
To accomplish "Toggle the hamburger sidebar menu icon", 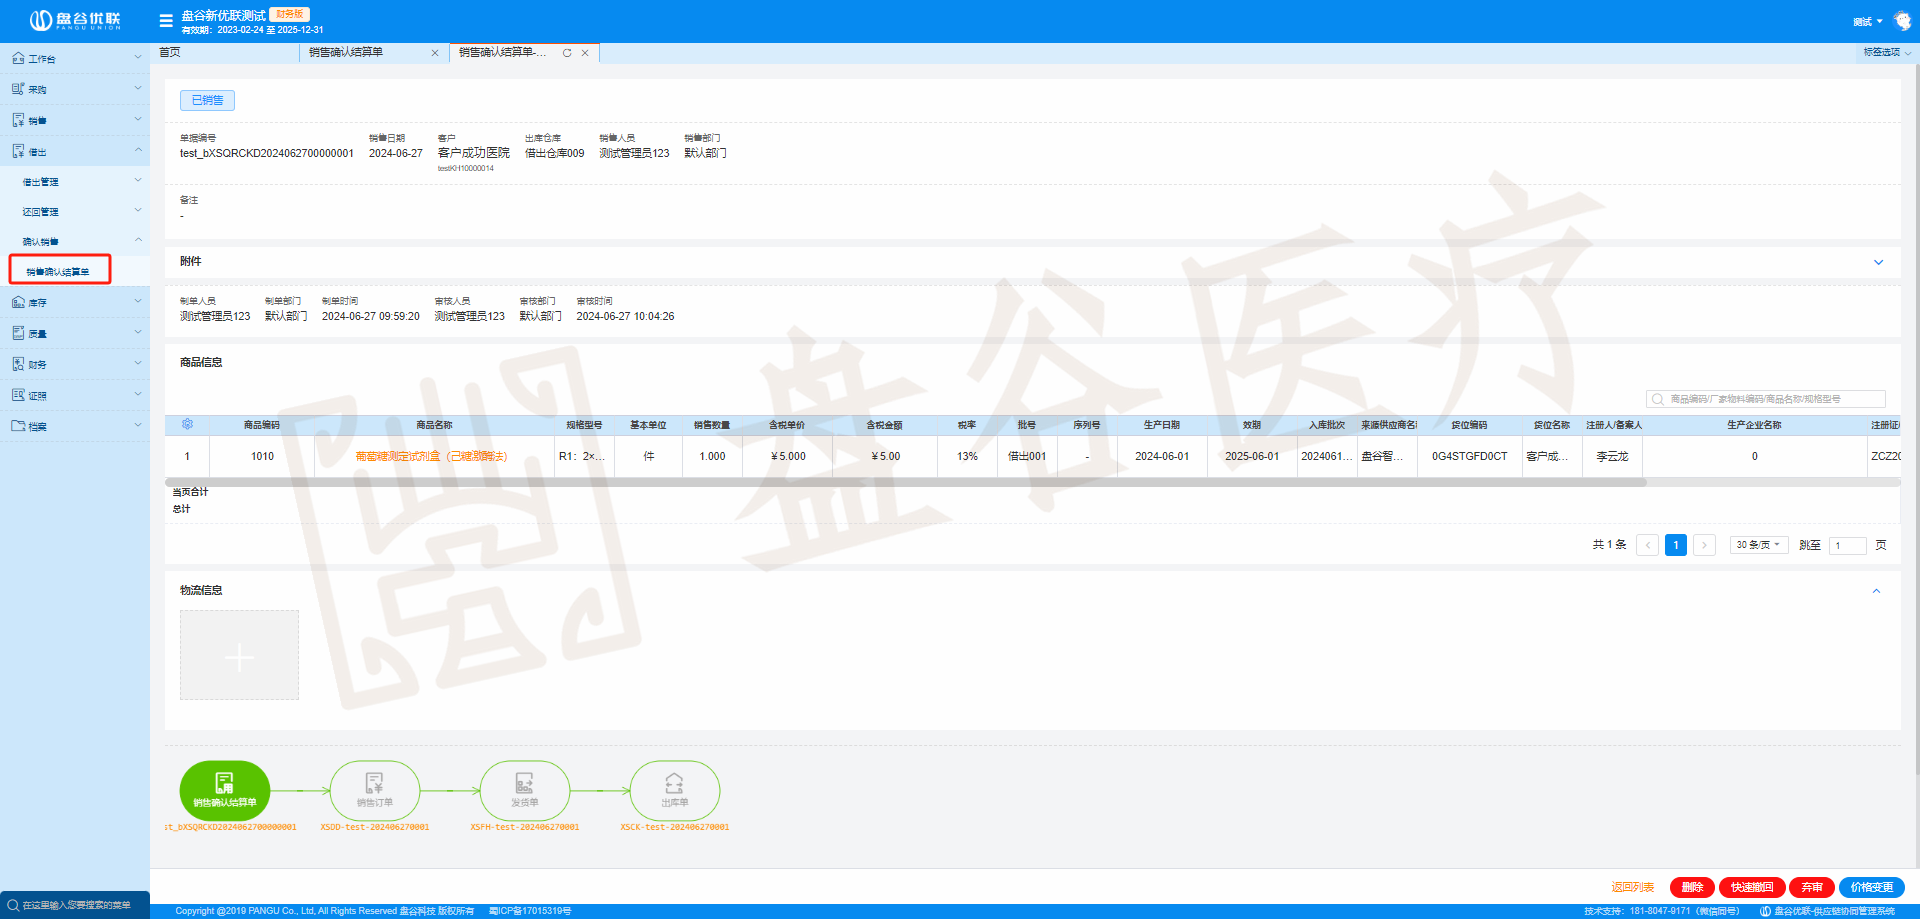I will 166,21.
